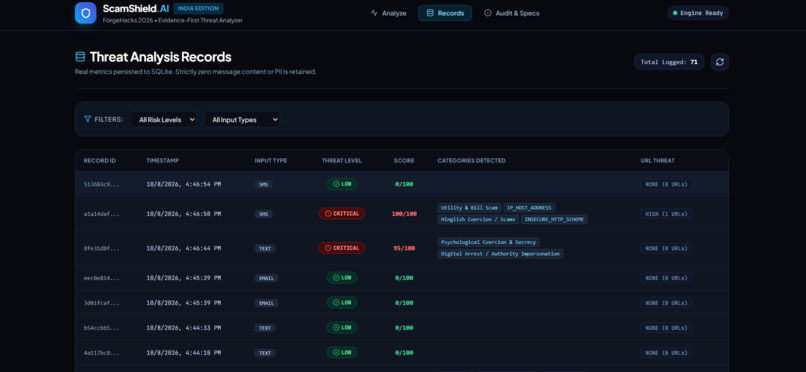Click the SMS type tag in row a1a14daf
The height and width of the screenshot is (372, 806).
tap(264, 214)
